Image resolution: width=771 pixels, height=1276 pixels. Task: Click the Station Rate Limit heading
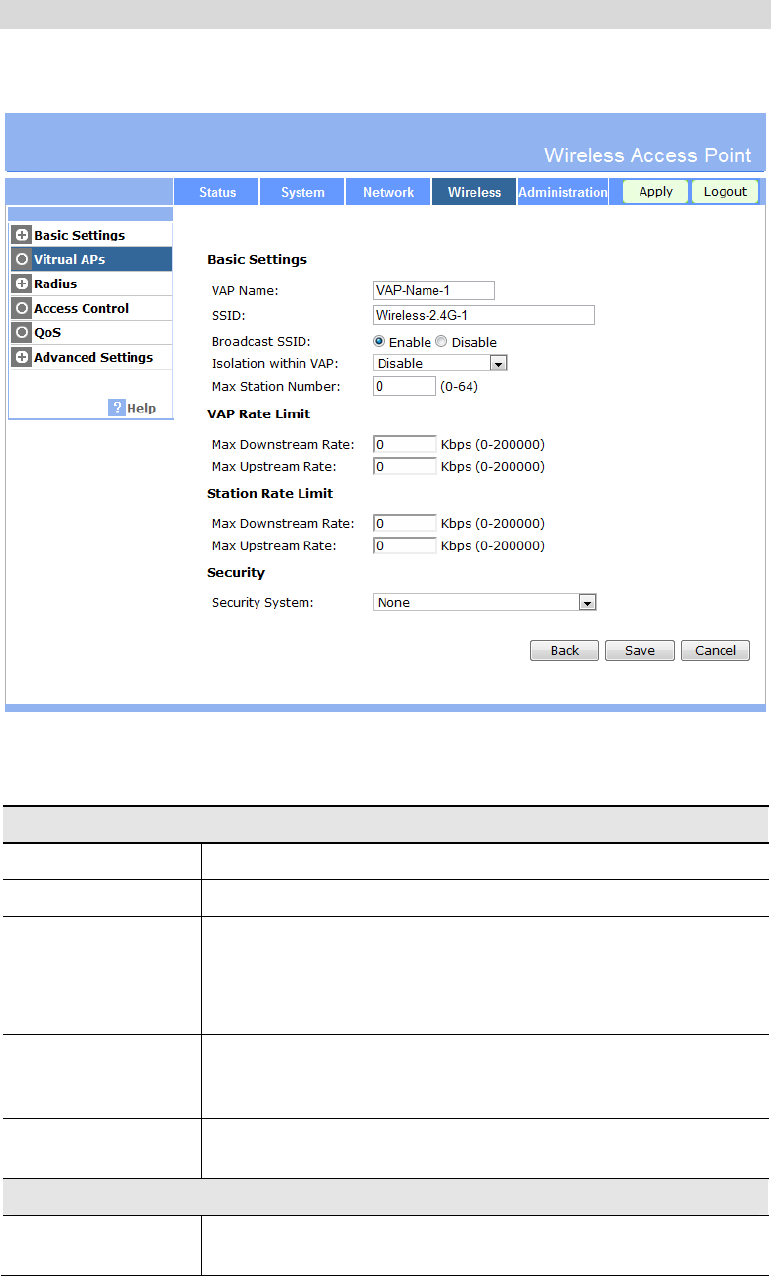pos(270,493)
